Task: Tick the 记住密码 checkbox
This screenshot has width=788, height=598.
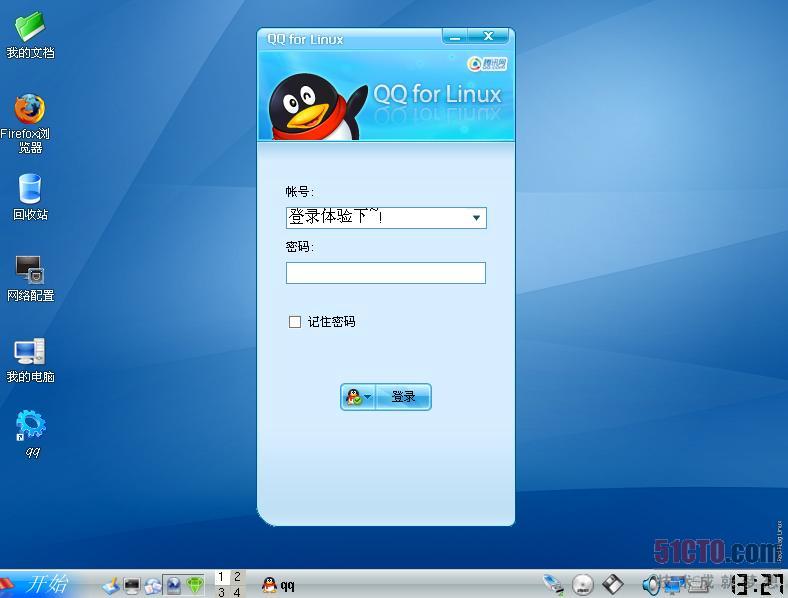Action: 295,322
